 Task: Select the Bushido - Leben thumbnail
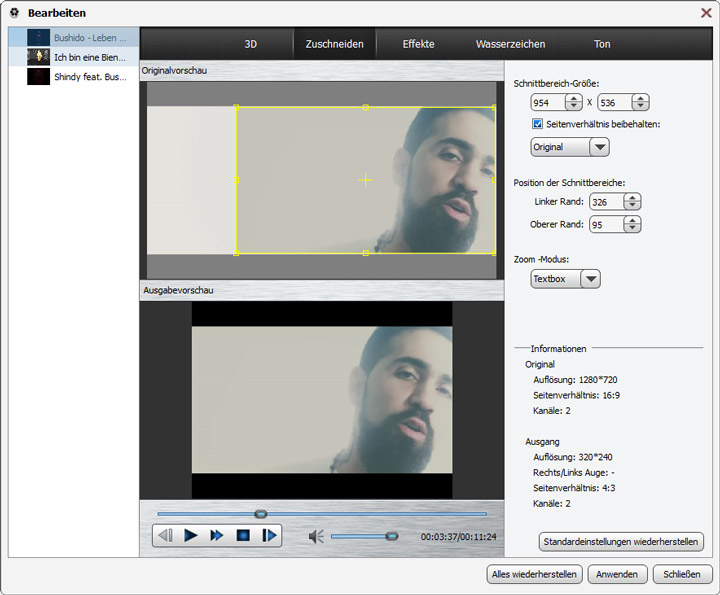39,38
